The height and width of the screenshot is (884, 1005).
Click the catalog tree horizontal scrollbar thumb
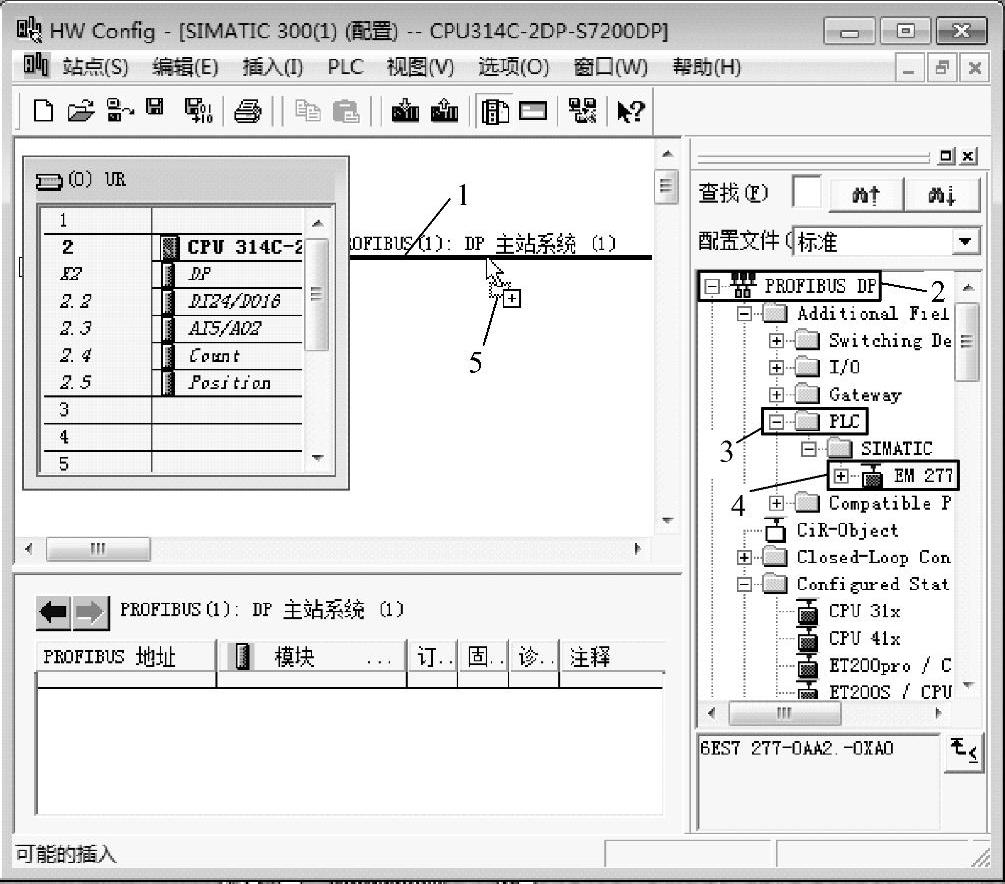coord(785,713)
